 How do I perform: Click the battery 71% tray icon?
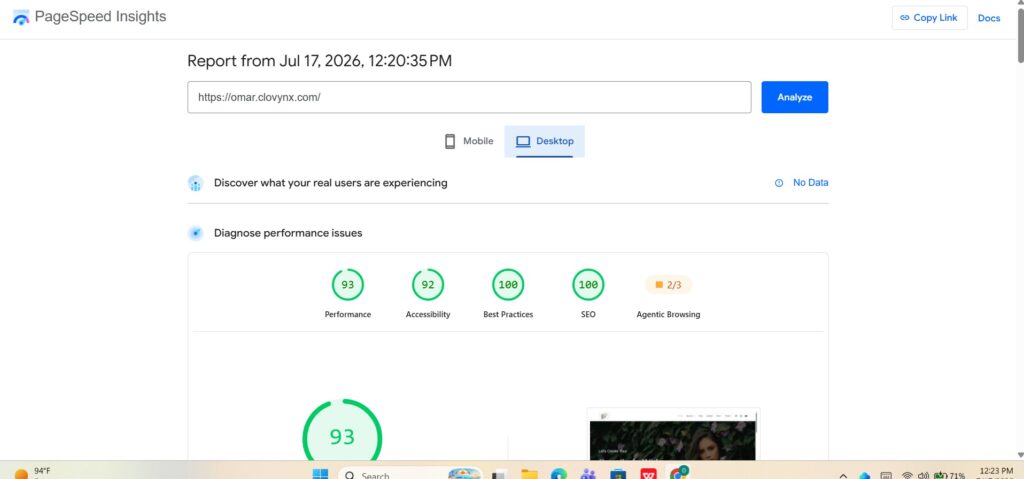pyautogui.click(x=950, y=475)
